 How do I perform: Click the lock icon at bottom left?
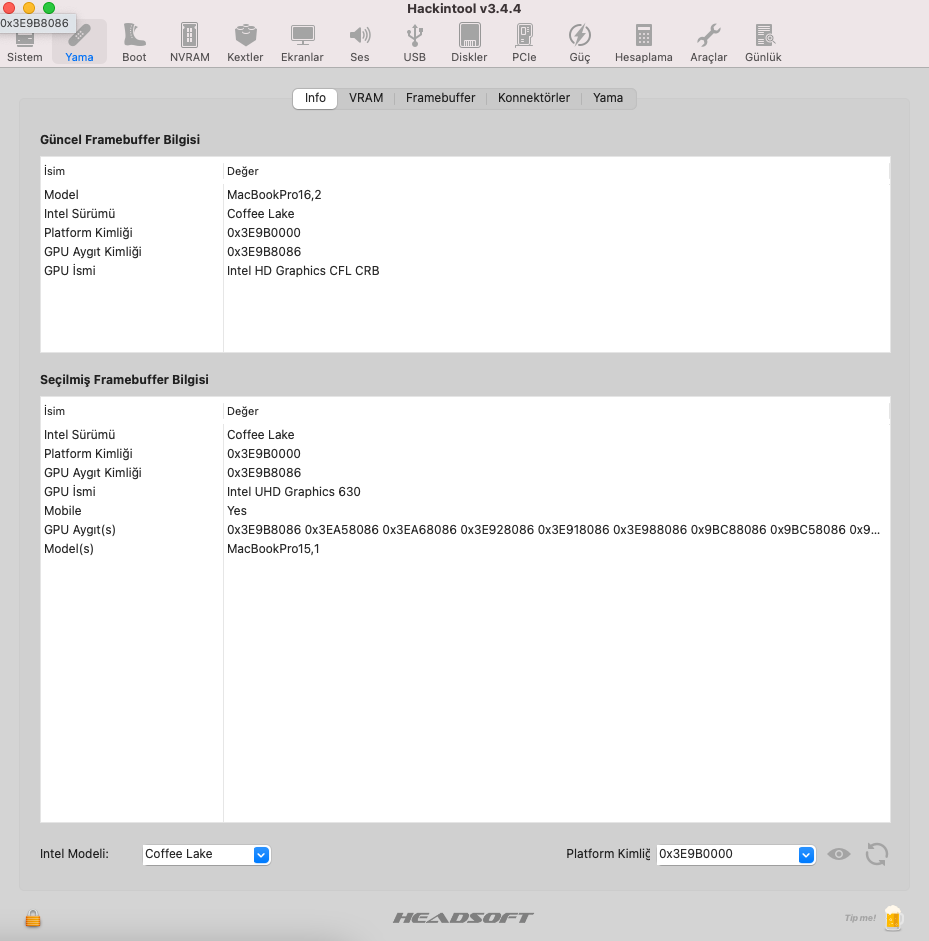coord(33,918)
